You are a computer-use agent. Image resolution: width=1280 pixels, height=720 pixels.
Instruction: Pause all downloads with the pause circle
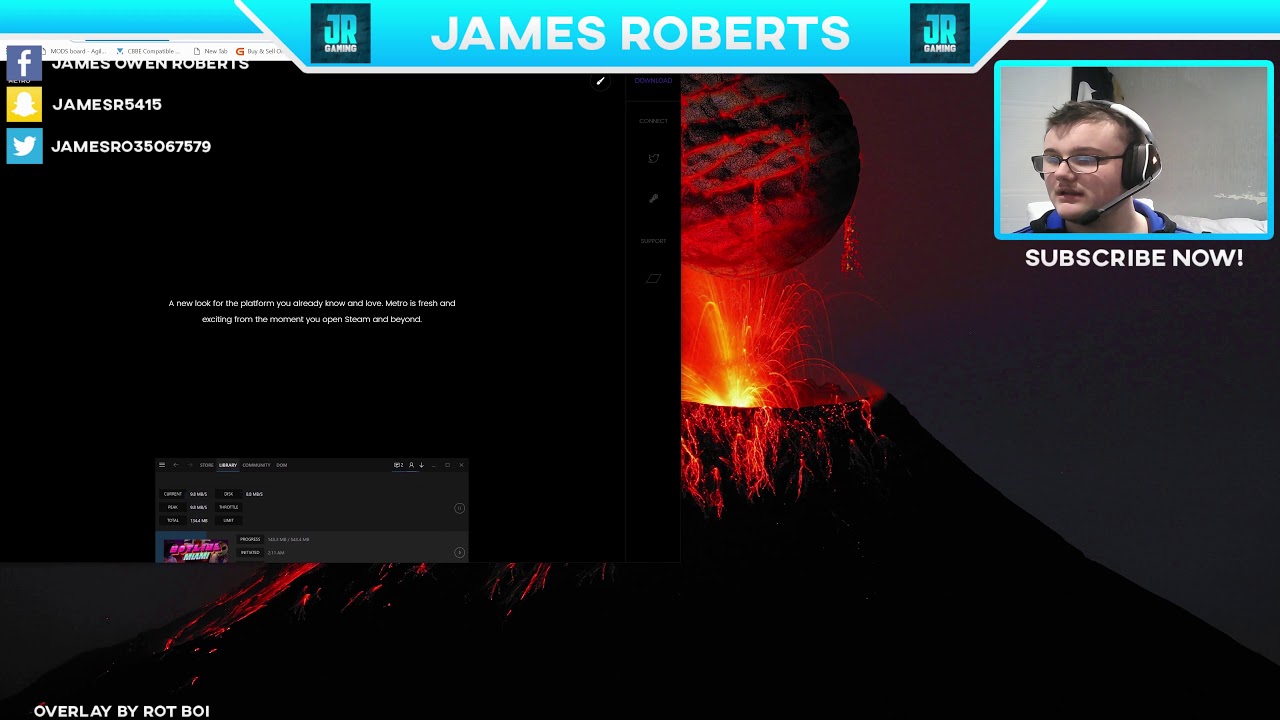(459, 508)
